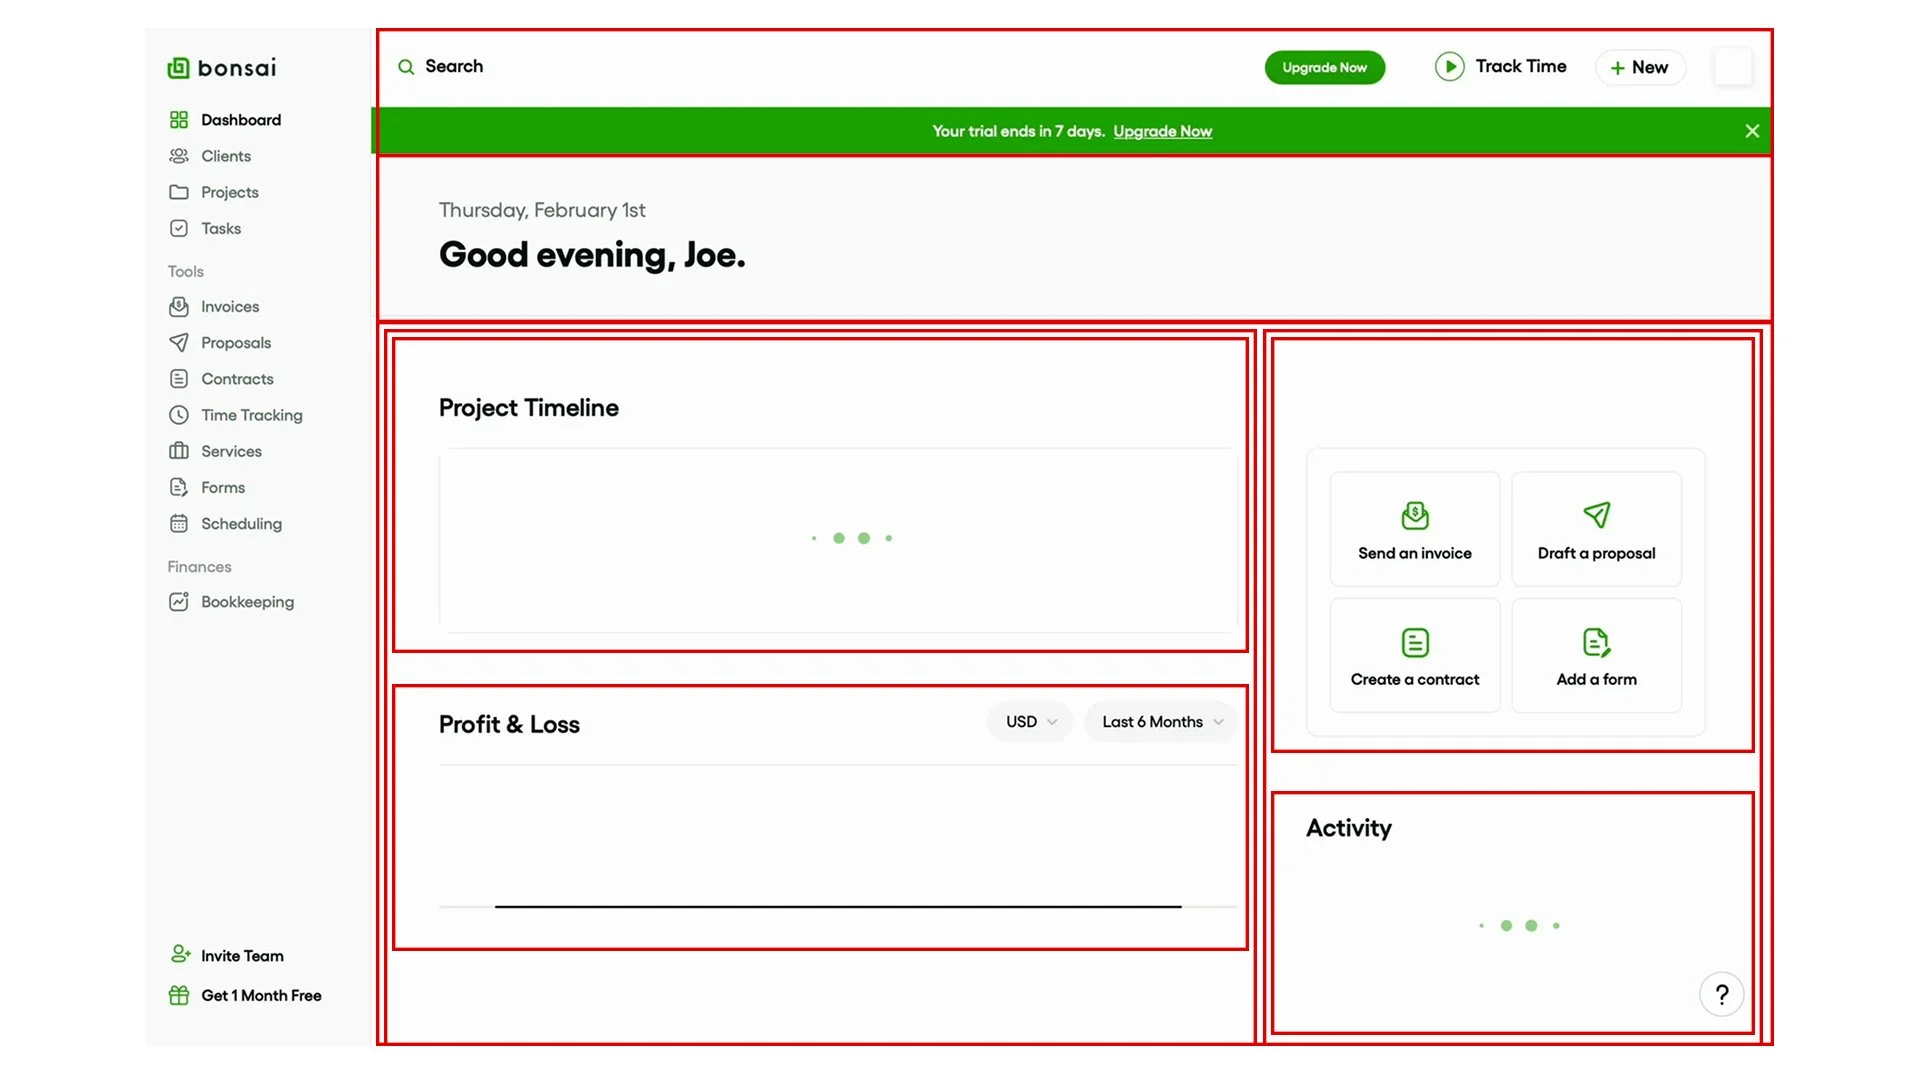
Task: Expand the USD currency dropdown
Action: 1030,722
